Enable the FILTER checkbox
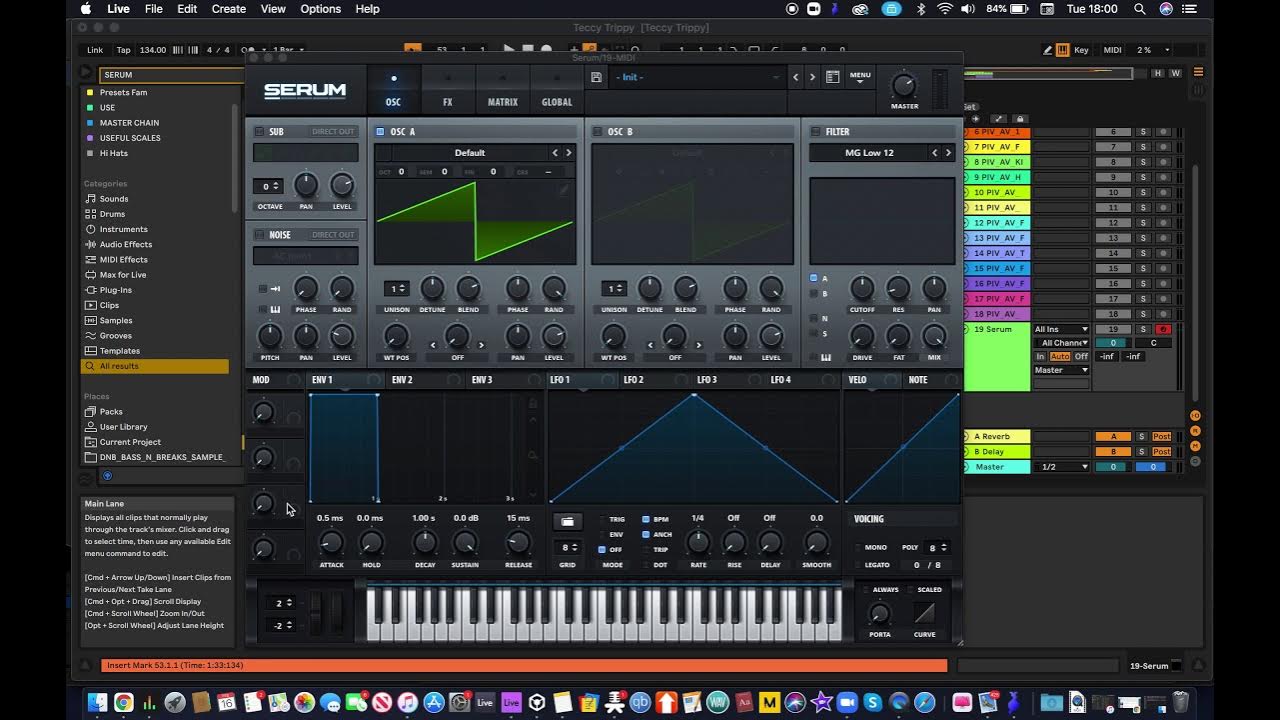The height and width of the screenshot is (720, 1280). (815, 132)
